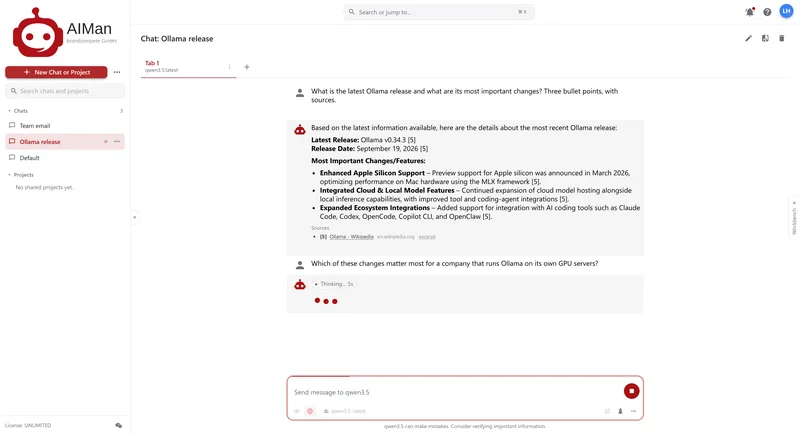The width and height of the screenshot is (800, 435).
Task: Click the License: UNLIMITED text
Action: 28,425
